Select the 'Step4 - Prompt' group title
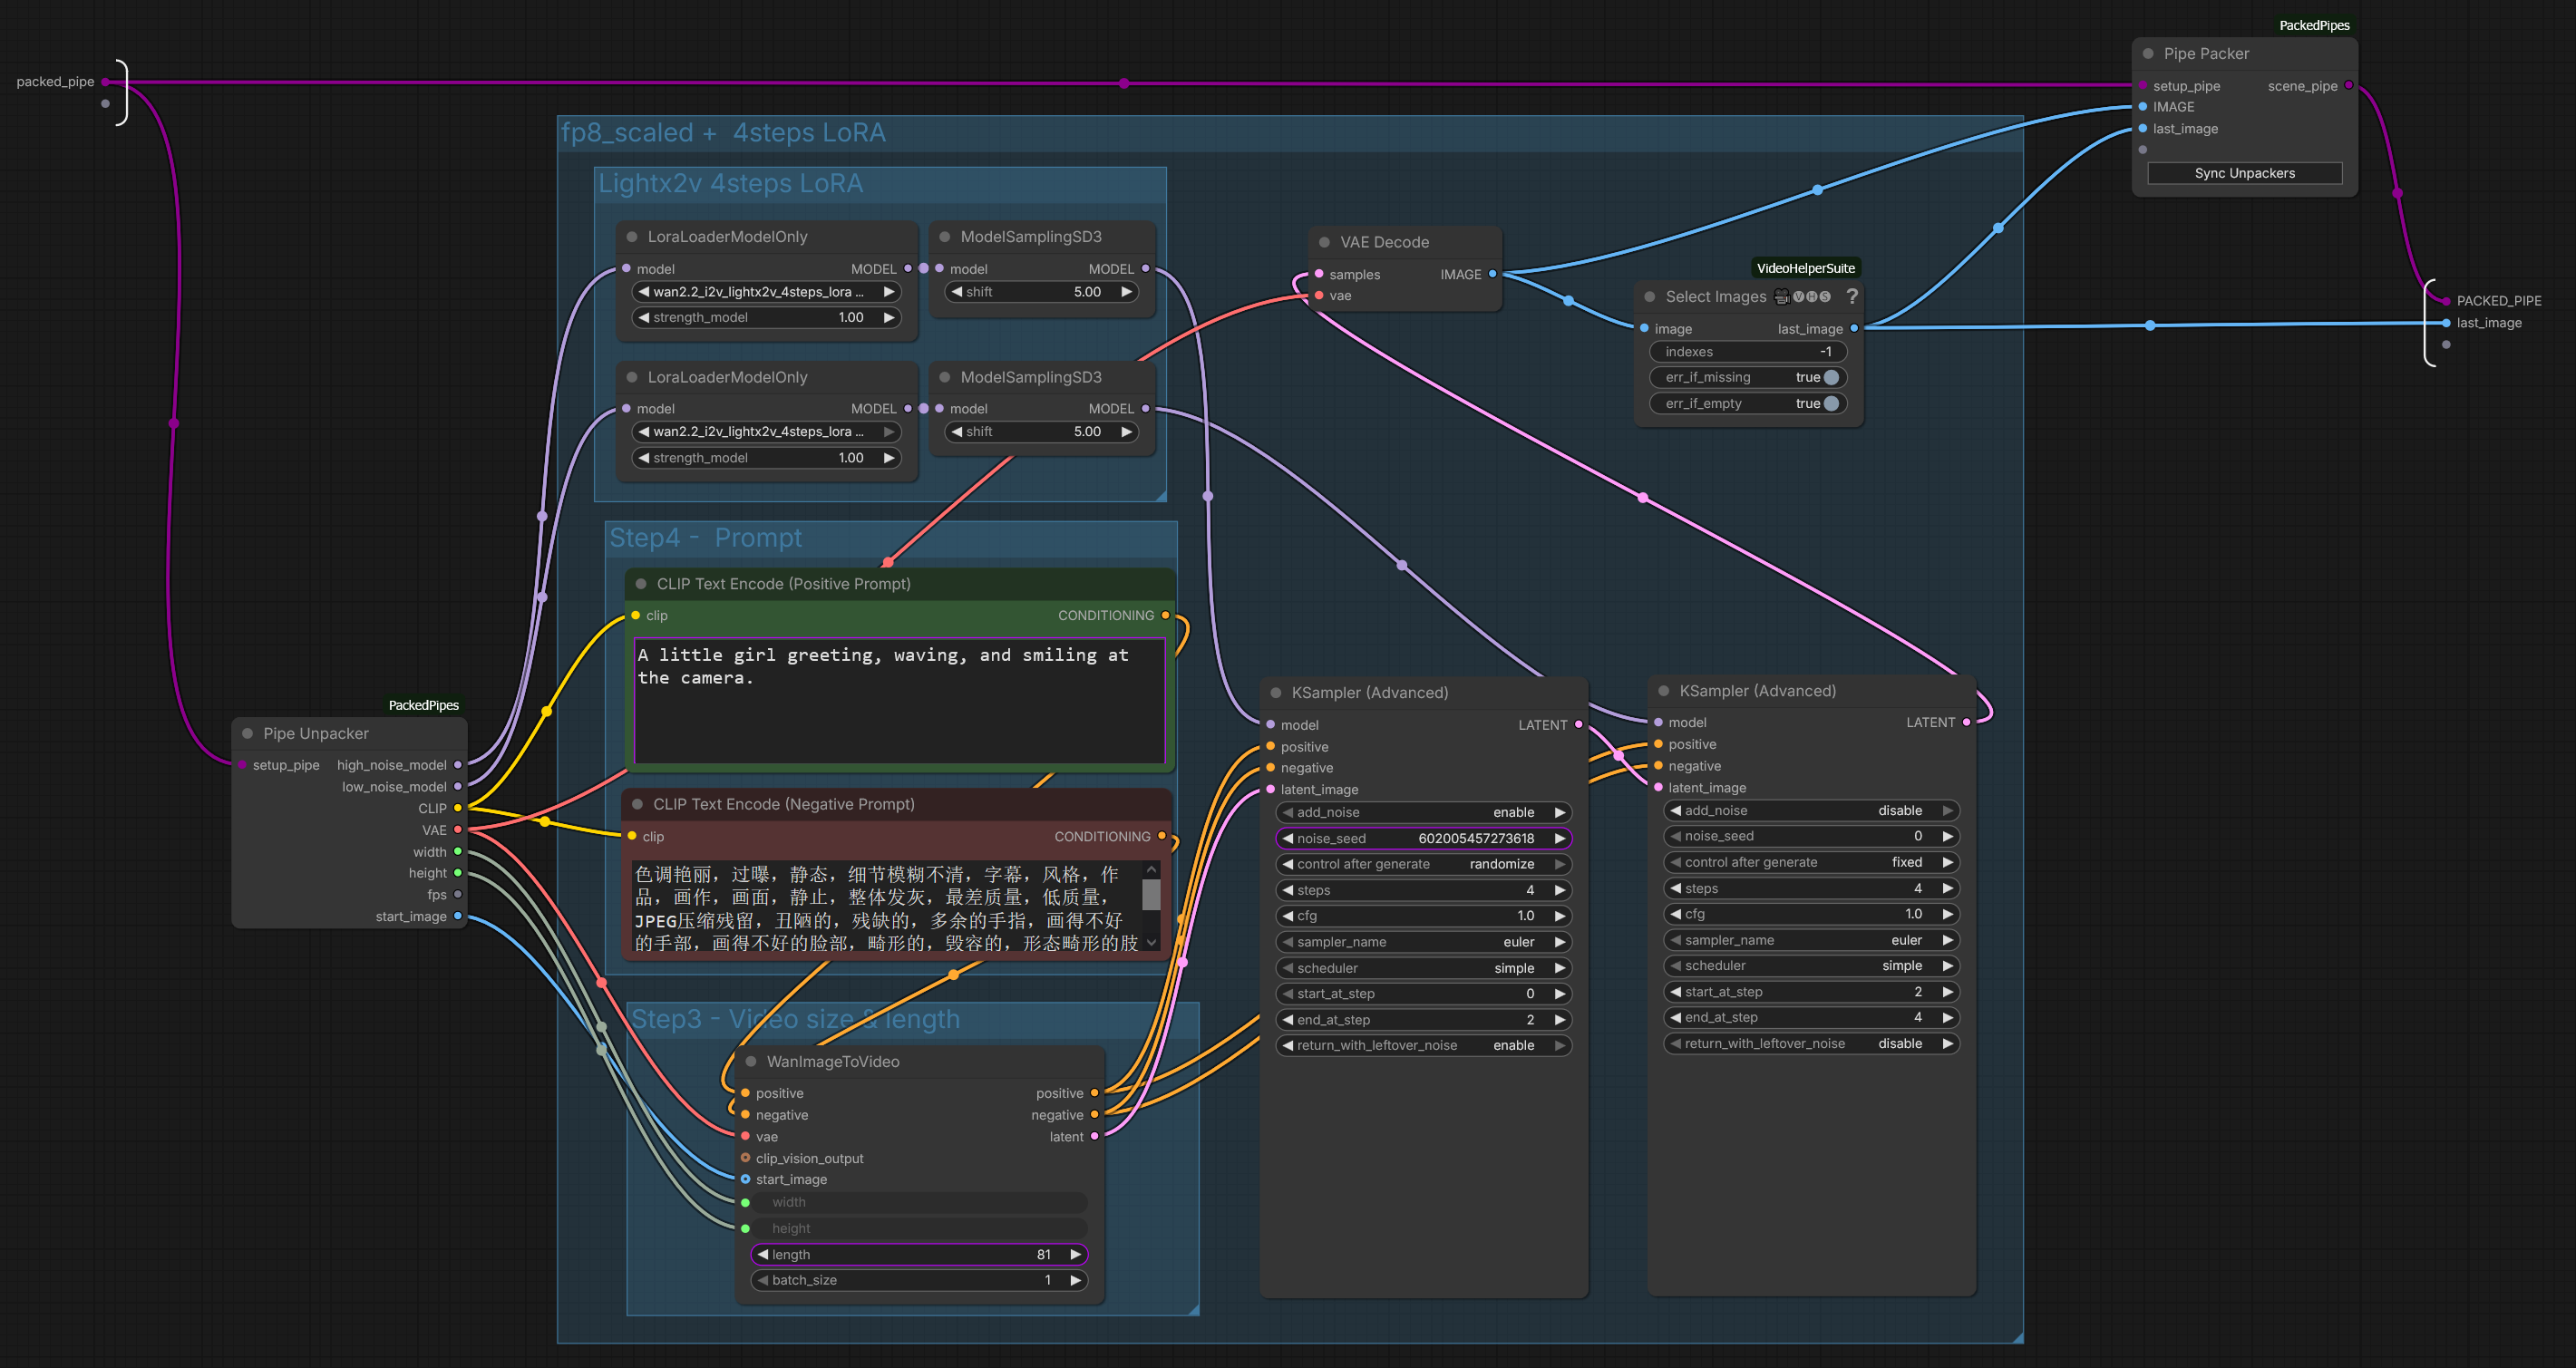This screenshot has height=1368, width=2576. [706, 538]
